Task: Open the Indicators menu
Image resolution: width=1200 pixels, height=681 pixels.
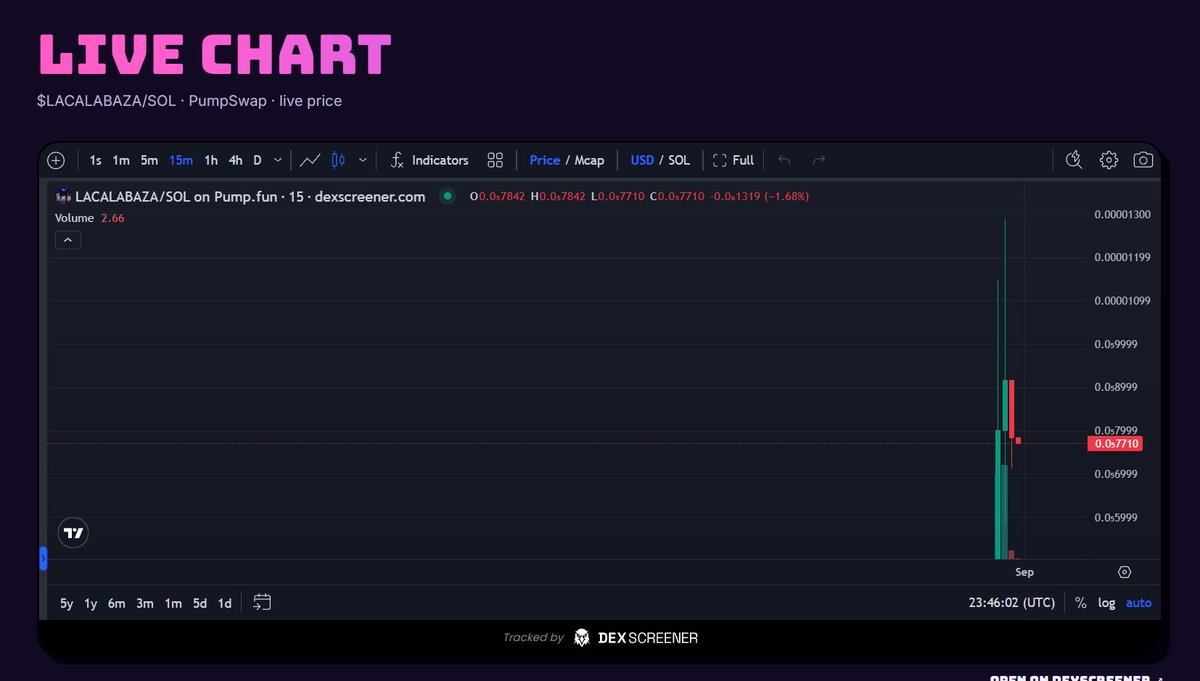Action: [x=429, y=160]
